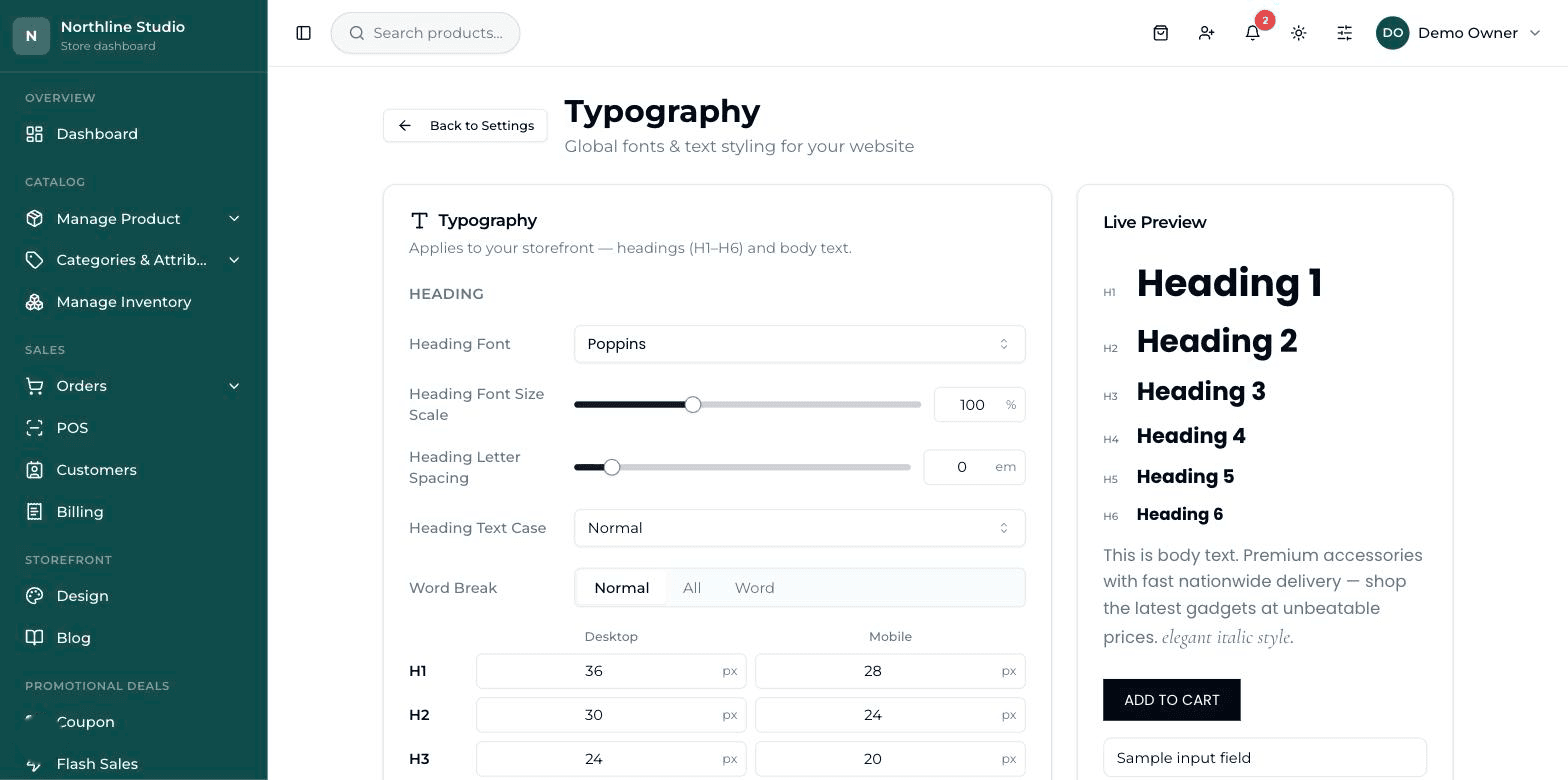Expand the Categories & Attributes chevron
This screenshot has width=1568, height=780.
pyautogui.click(x=234, y=260)
